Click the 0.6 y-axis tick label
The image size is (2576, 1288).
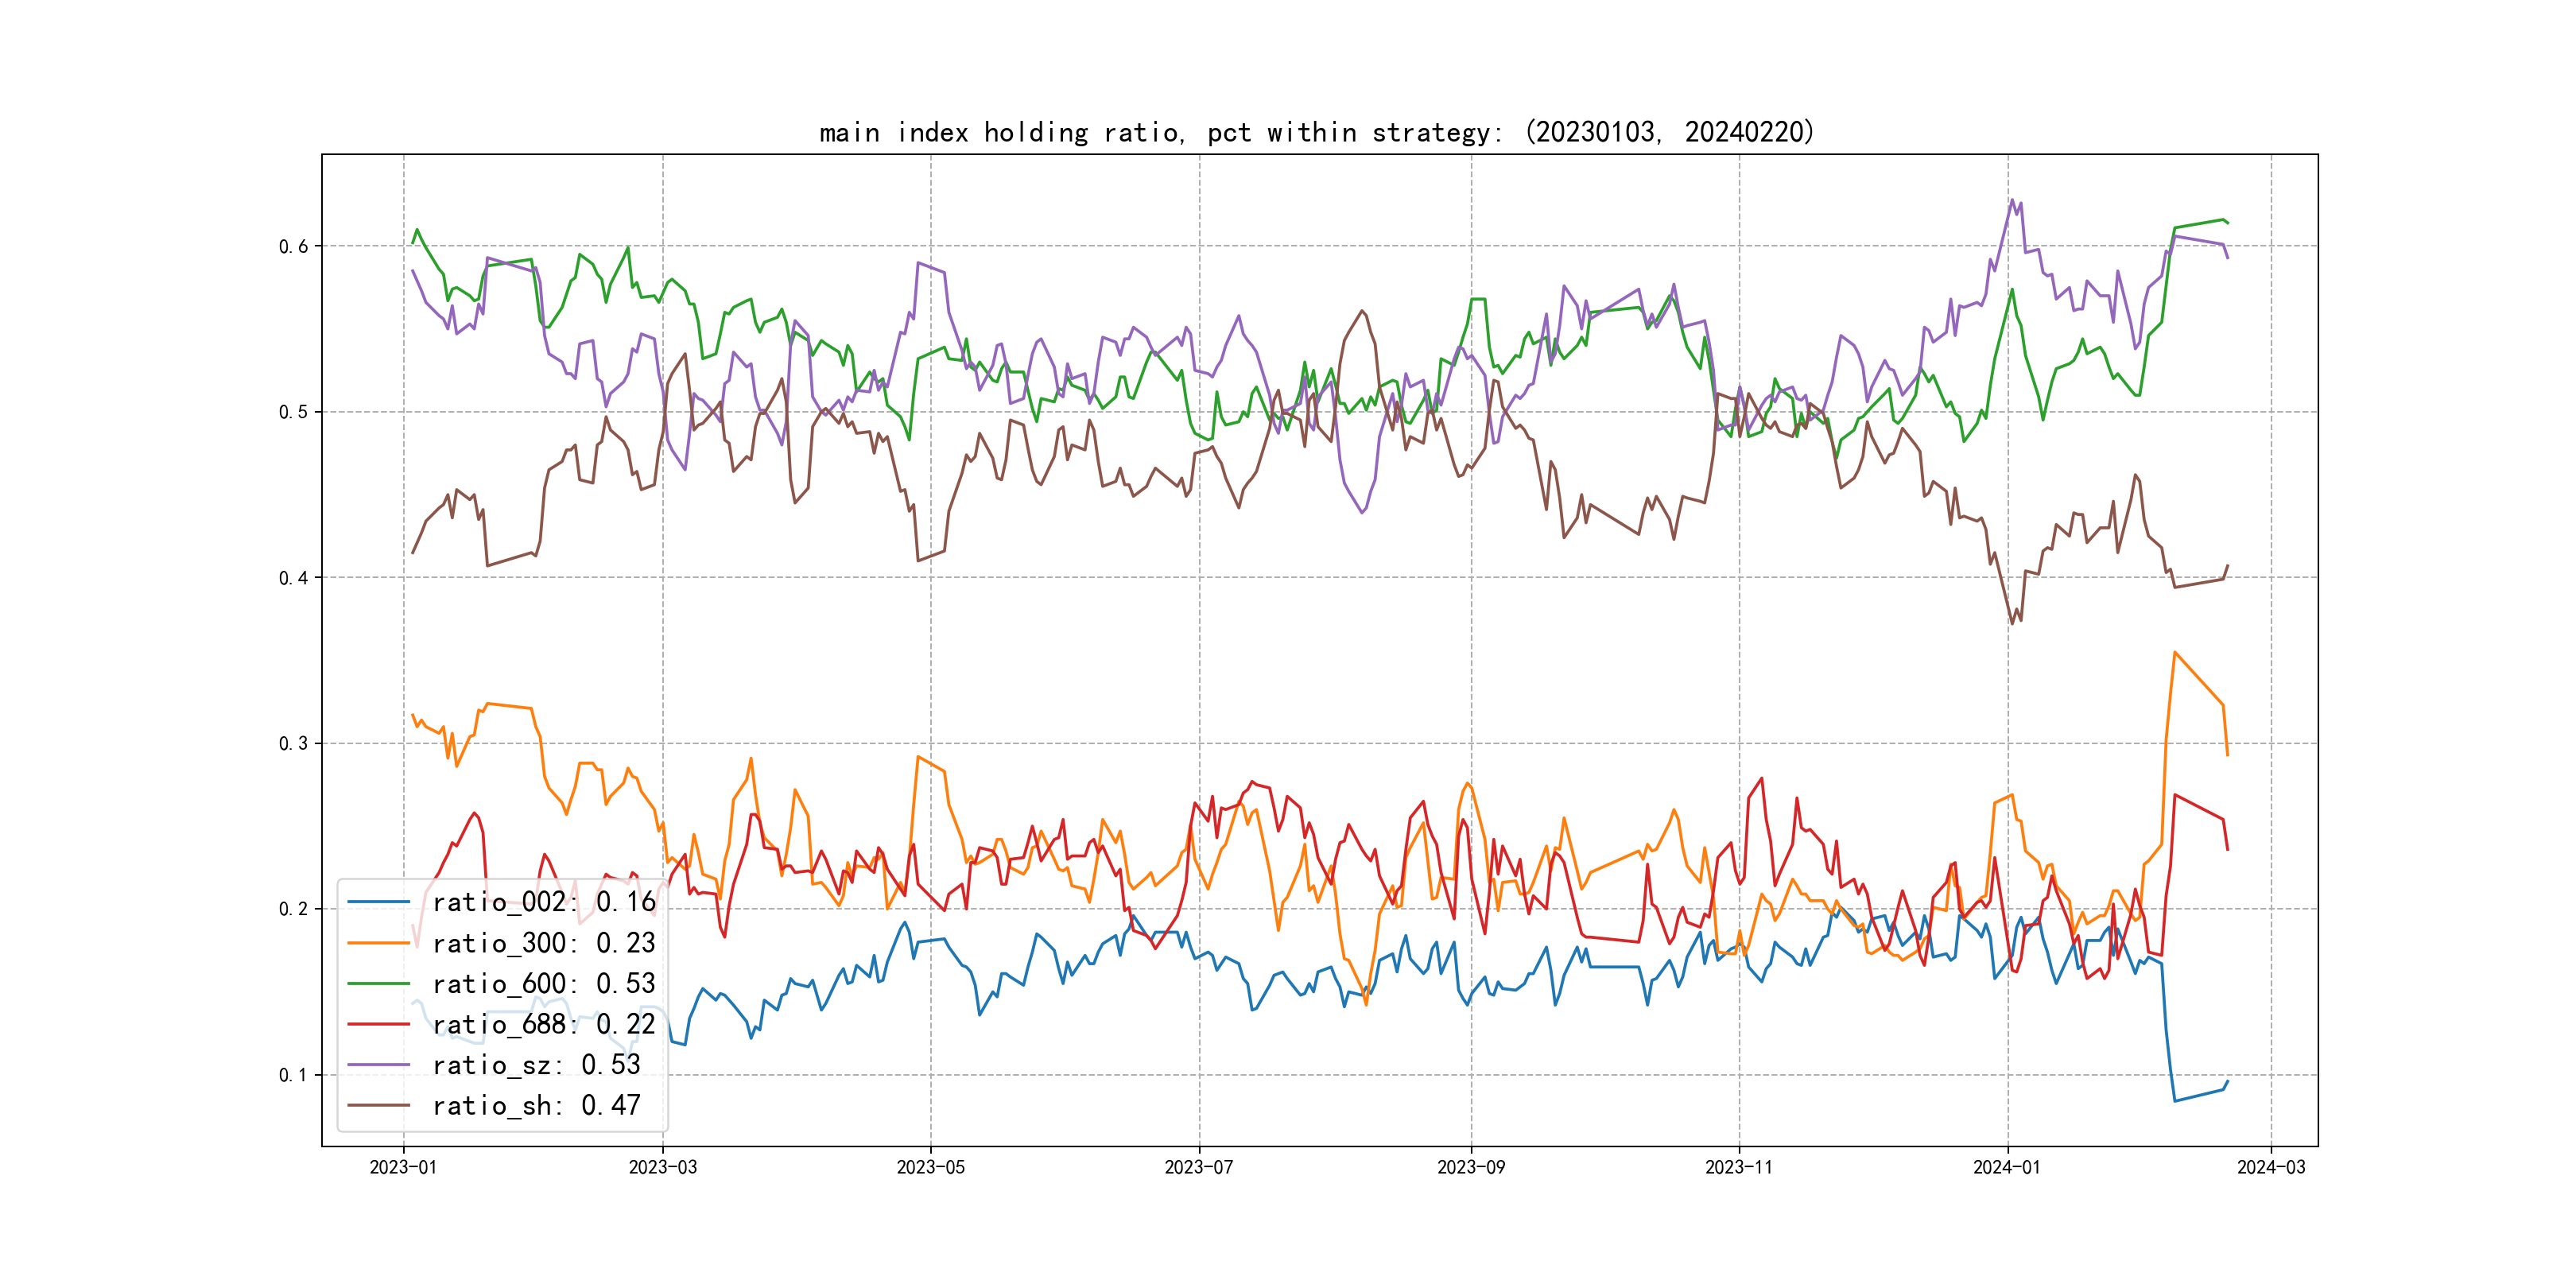(293, 247)
